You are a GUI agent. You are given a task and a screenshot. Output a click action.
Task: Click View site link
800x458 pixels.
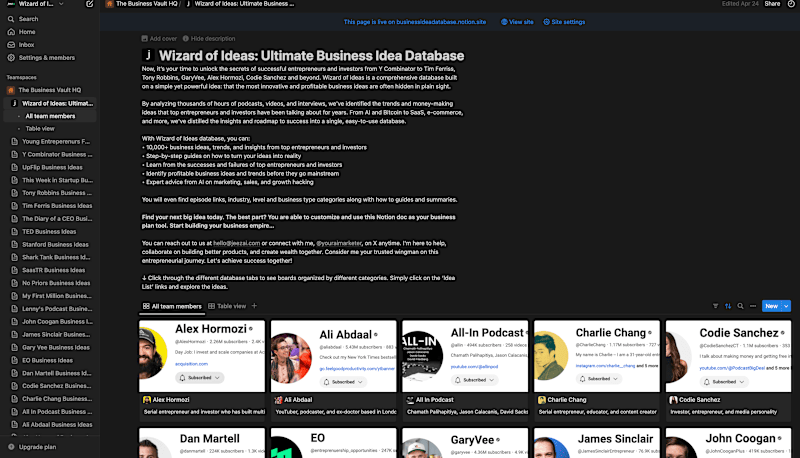point(517,22)
